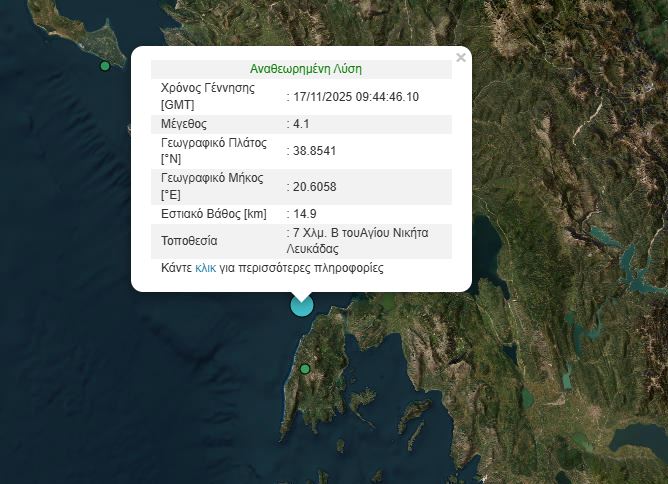The height and width of the screenshot is (484, 668).
Task: Click the "Γεωγραφικό Πλάτος [°N]" label
Action: click(213, 151)
